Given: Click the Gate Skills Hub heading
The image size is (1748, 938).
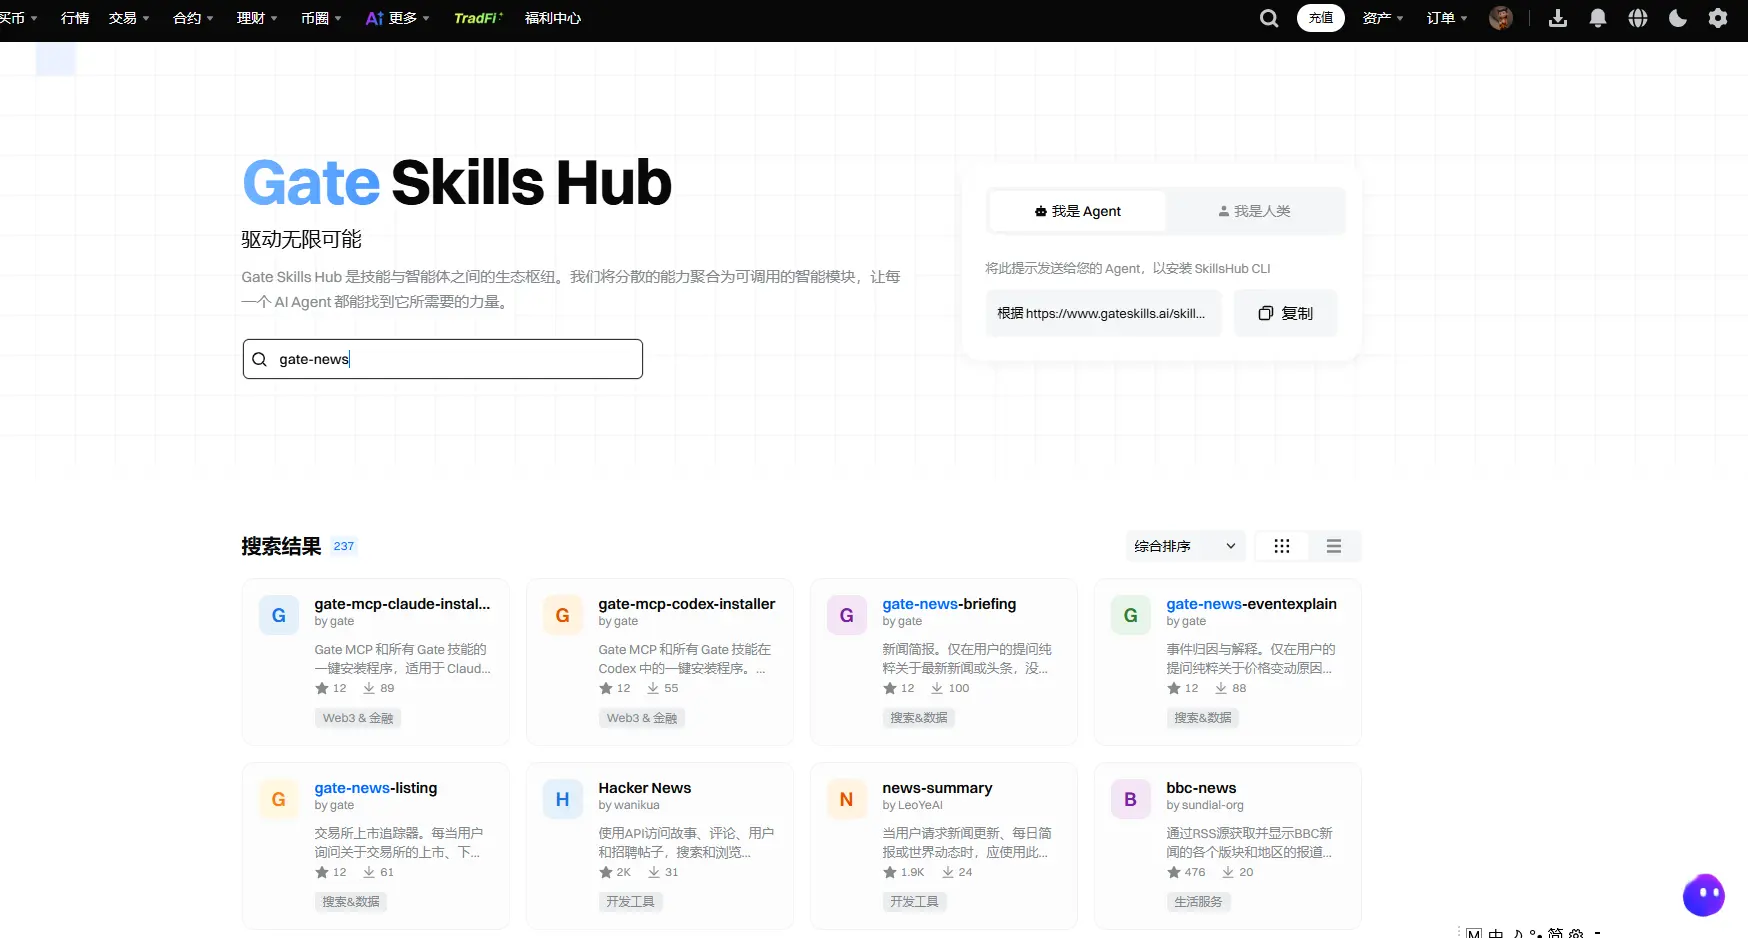Looking at the screenshot, I should click(x=457, y=183).
